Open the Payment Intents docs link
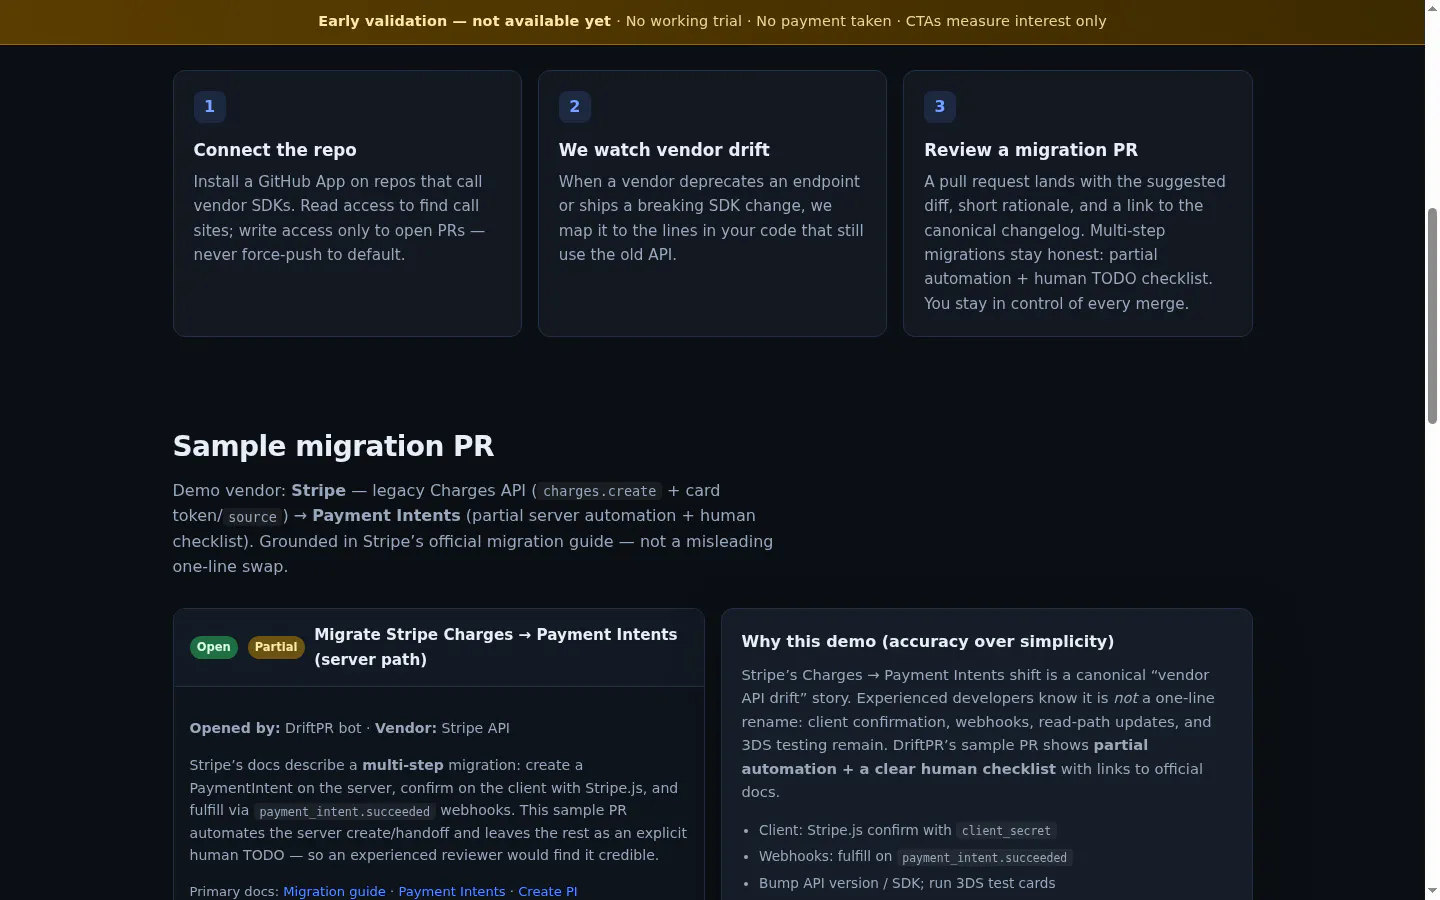This screenshot has height=900, width=1440. [x=452, y=891]
